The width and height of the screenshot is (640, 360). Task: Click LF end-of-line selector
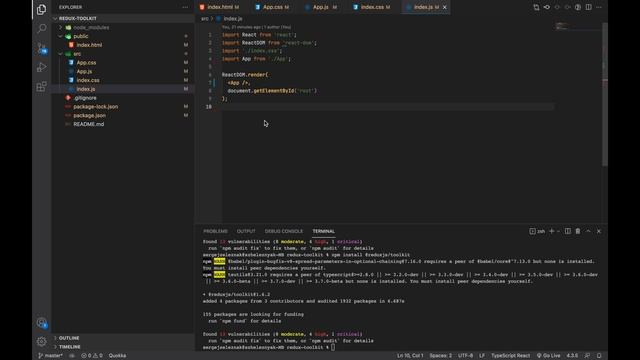click(x=482, y=356)
